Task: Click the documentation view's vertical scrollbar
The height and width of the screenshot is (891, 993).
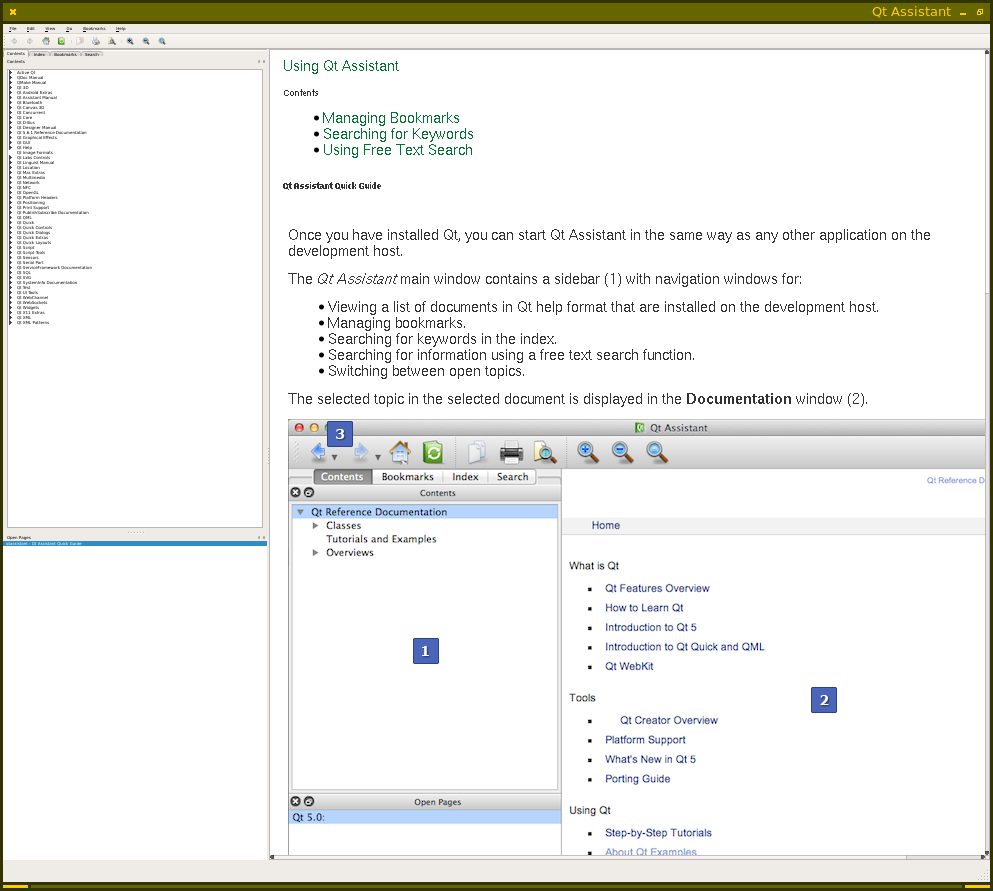Action: (989, 452)
